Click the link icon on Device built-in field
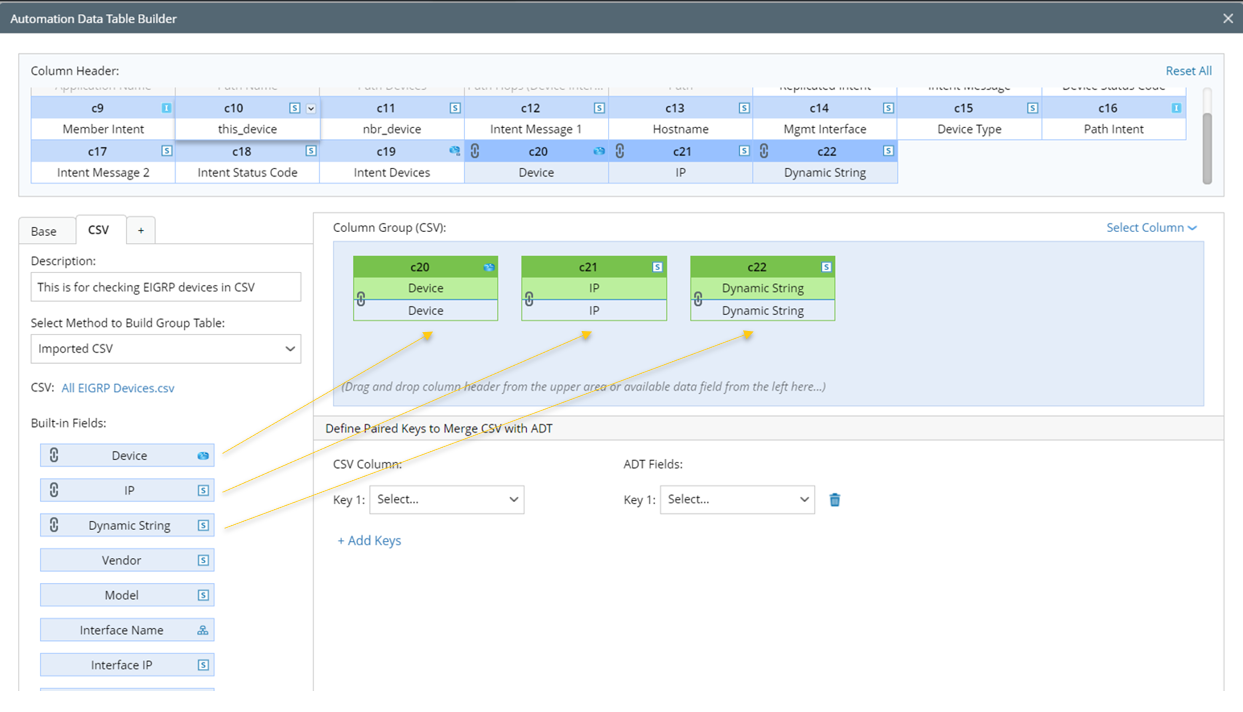The height and width of the screenshot is (712, 1243). coord(54,455)
